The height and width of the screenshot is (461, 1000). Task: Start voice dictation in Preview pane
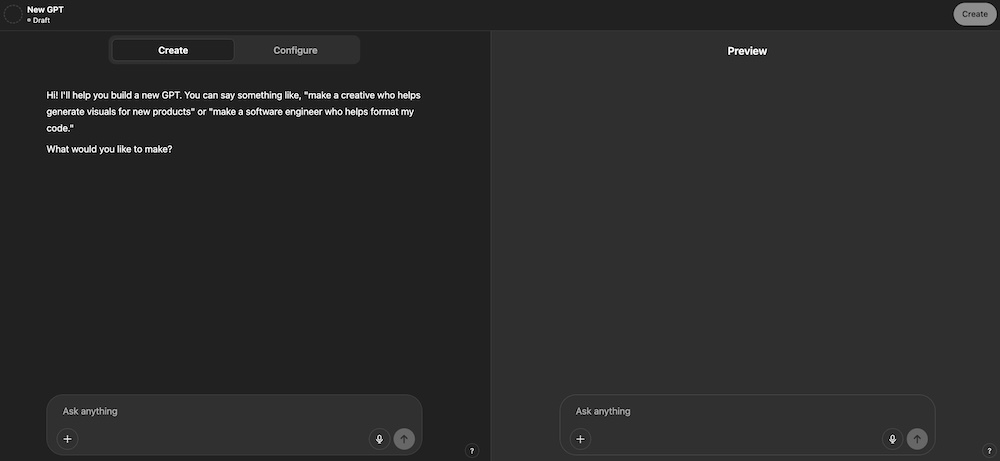[893, 439]
